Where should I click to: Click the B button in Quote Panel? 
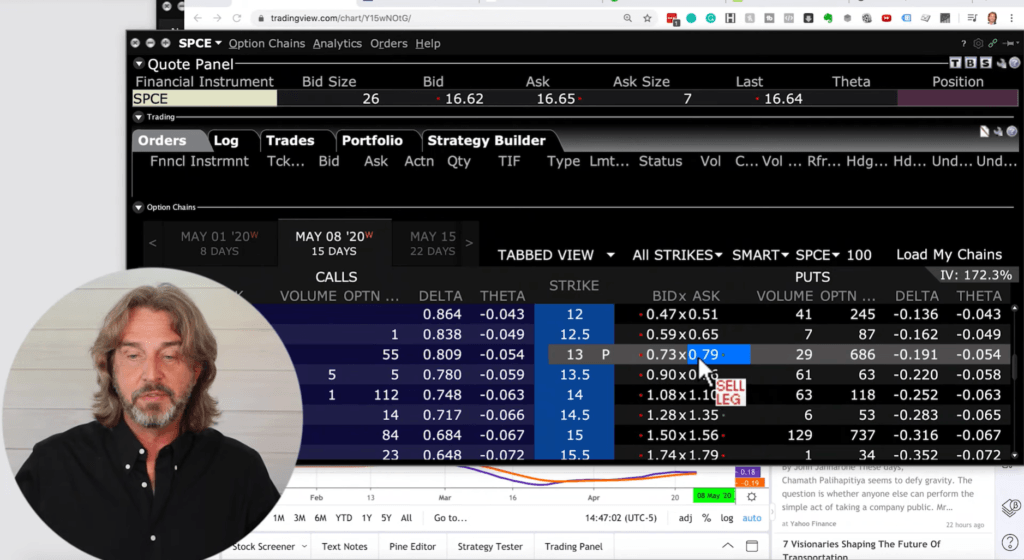[x=970, y=63]
